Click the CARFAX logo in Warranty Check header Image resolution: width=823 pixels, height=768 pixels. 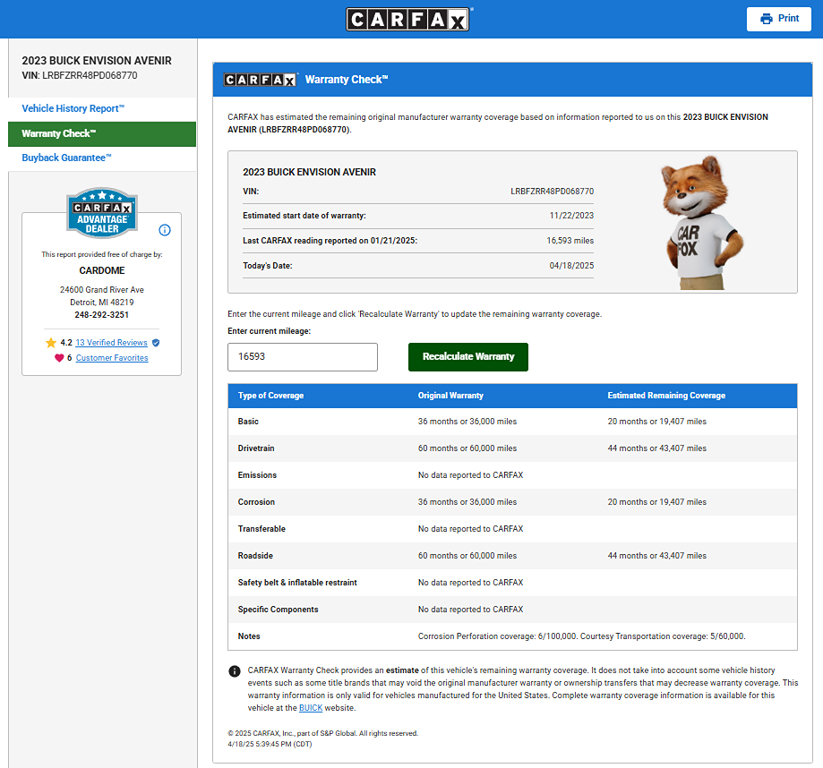(x=261, y=80)
